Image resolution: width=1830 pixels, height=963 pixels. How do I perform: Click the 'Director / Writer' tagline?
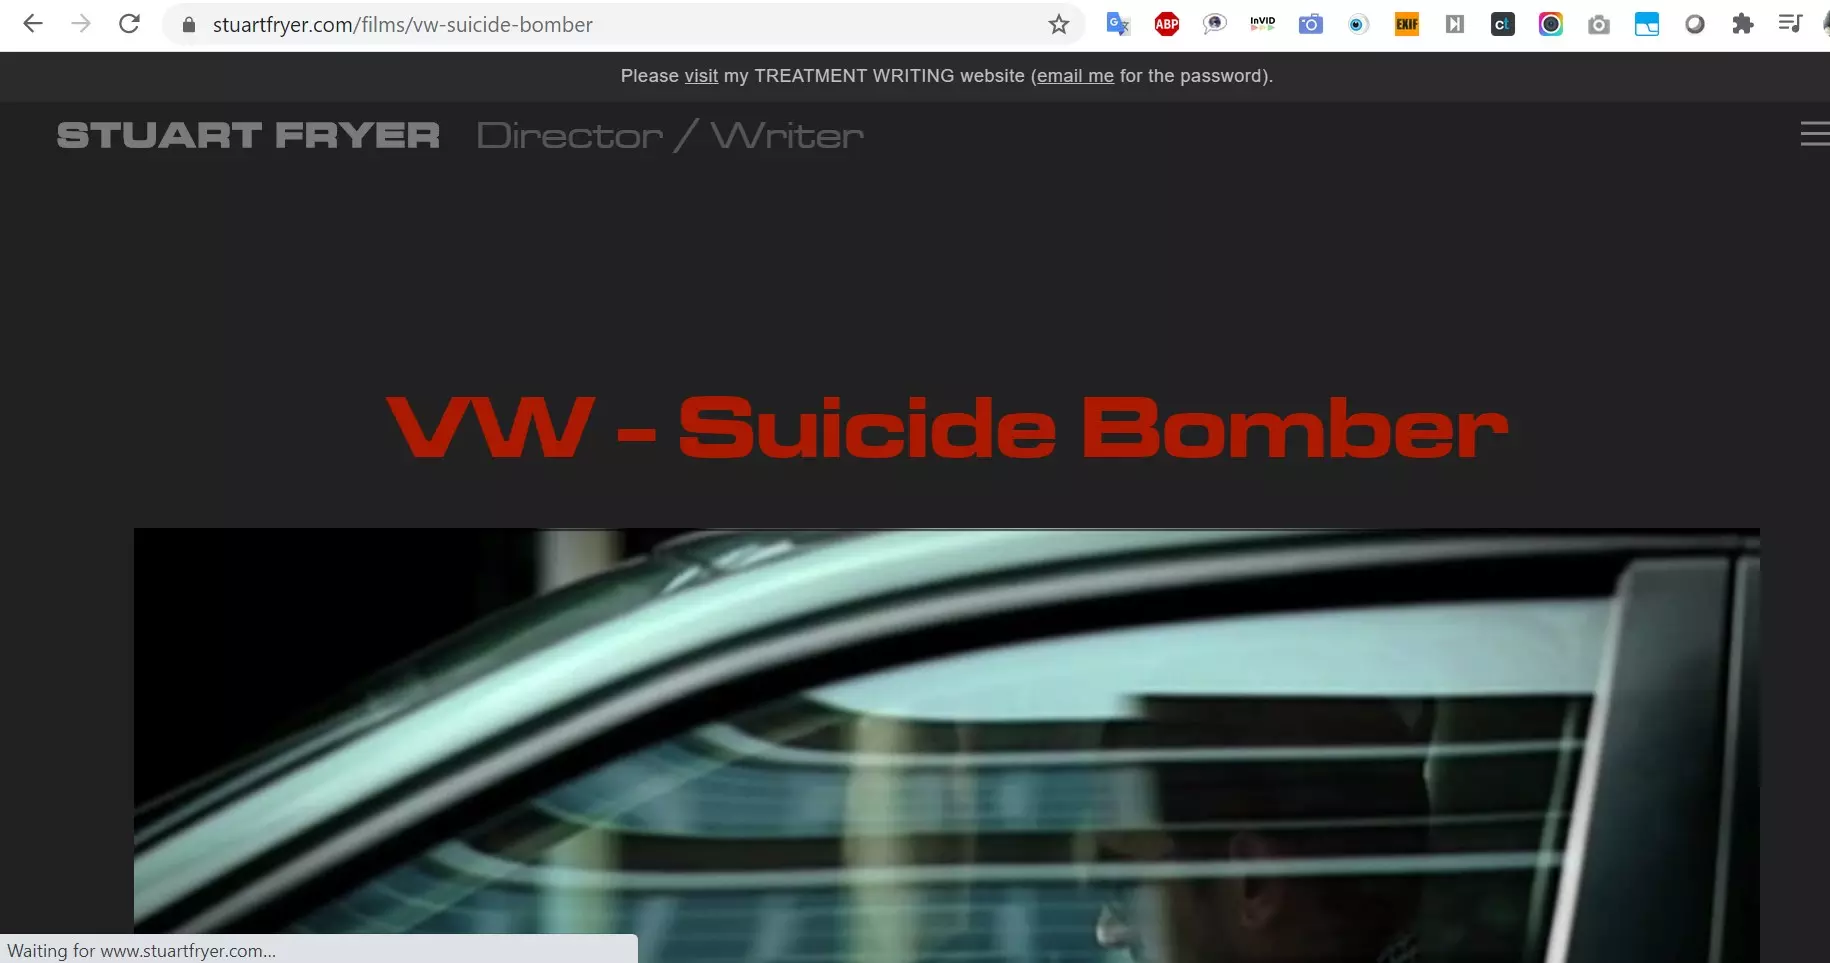point(670,135)
